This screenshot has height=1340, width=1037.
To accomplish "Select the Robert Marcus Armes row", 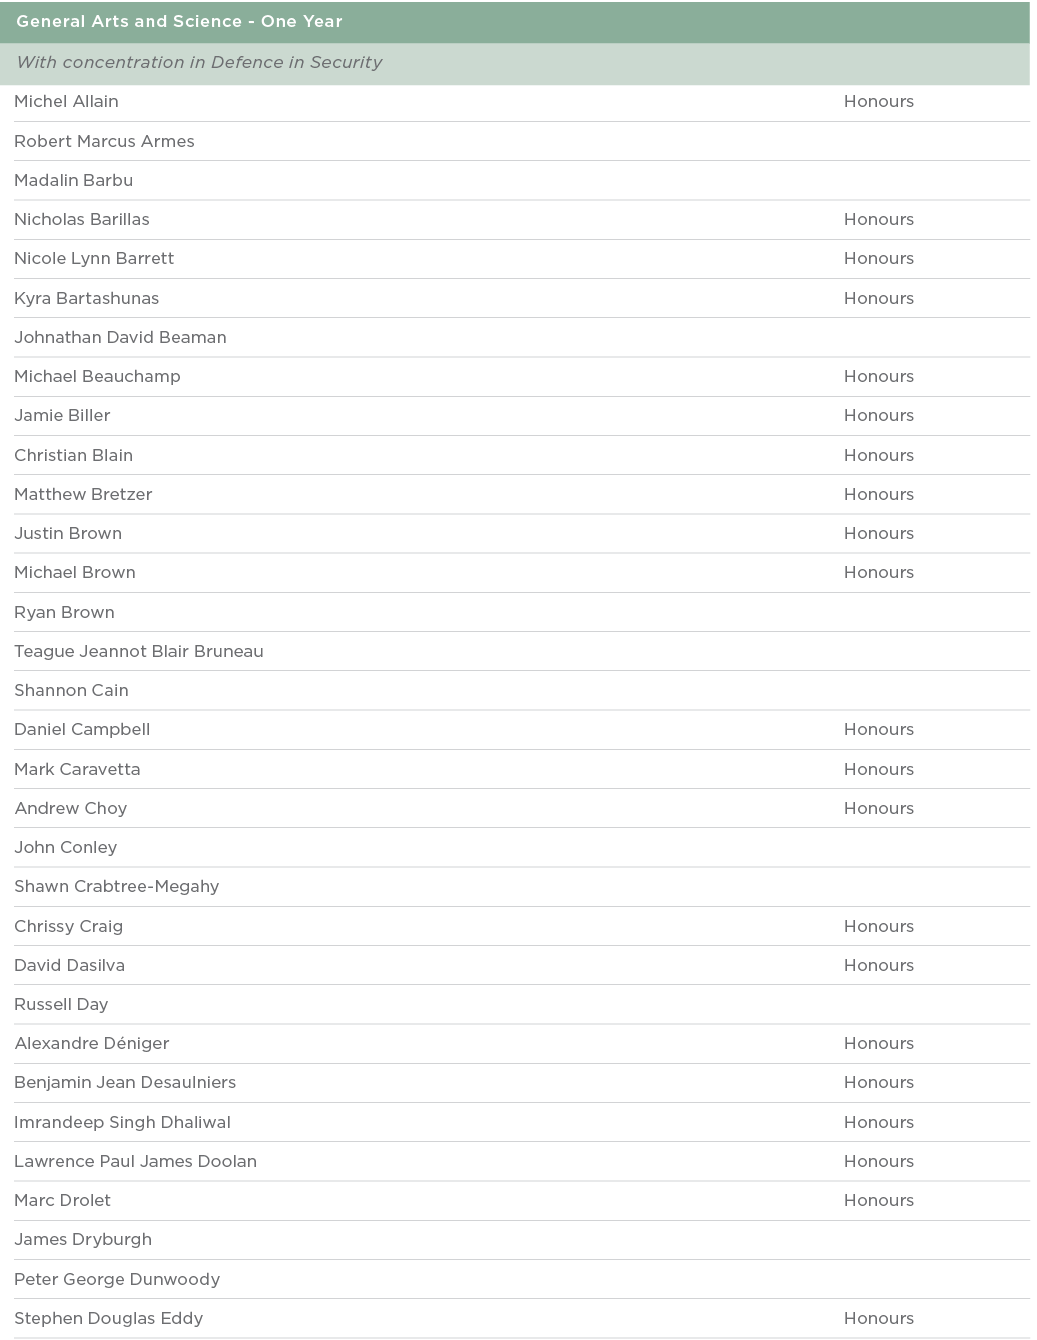I will click(104, 141).
